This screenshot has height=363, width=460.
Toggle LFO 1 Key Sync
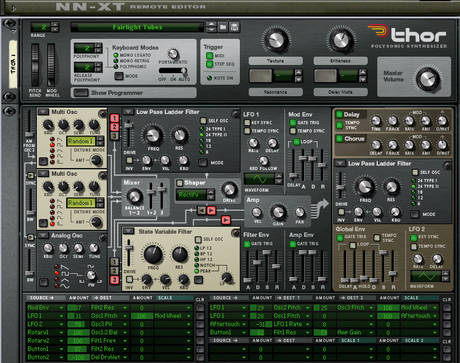(247, 123)
